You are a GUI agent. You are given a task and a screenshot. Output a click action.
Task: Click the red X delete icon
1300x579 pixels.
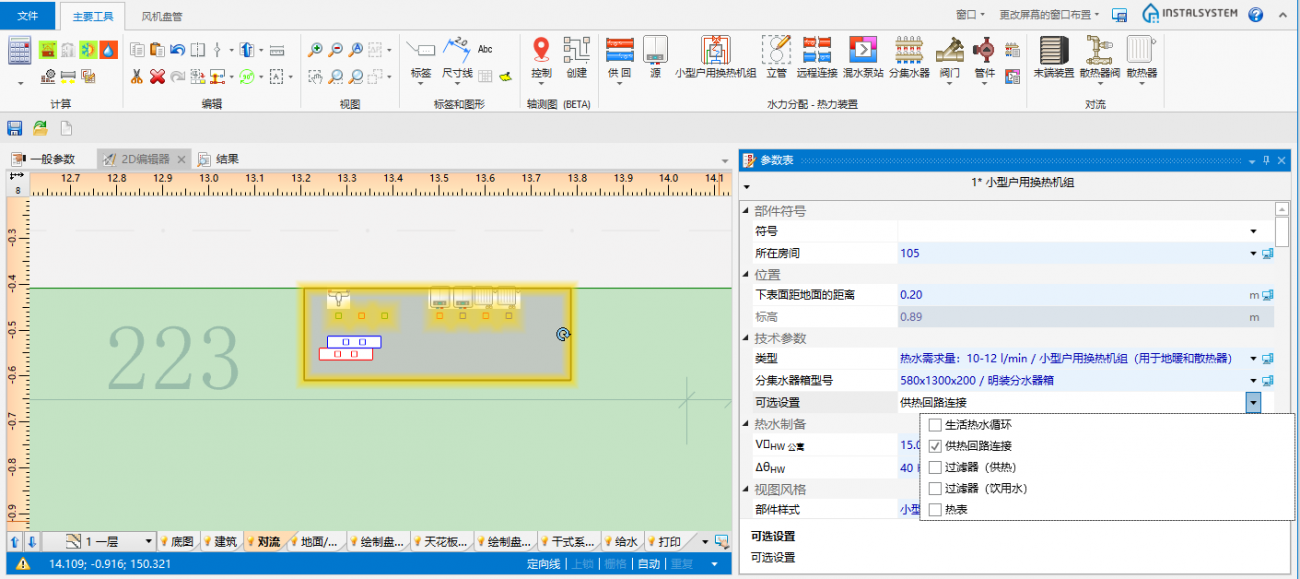click(157, 76)
